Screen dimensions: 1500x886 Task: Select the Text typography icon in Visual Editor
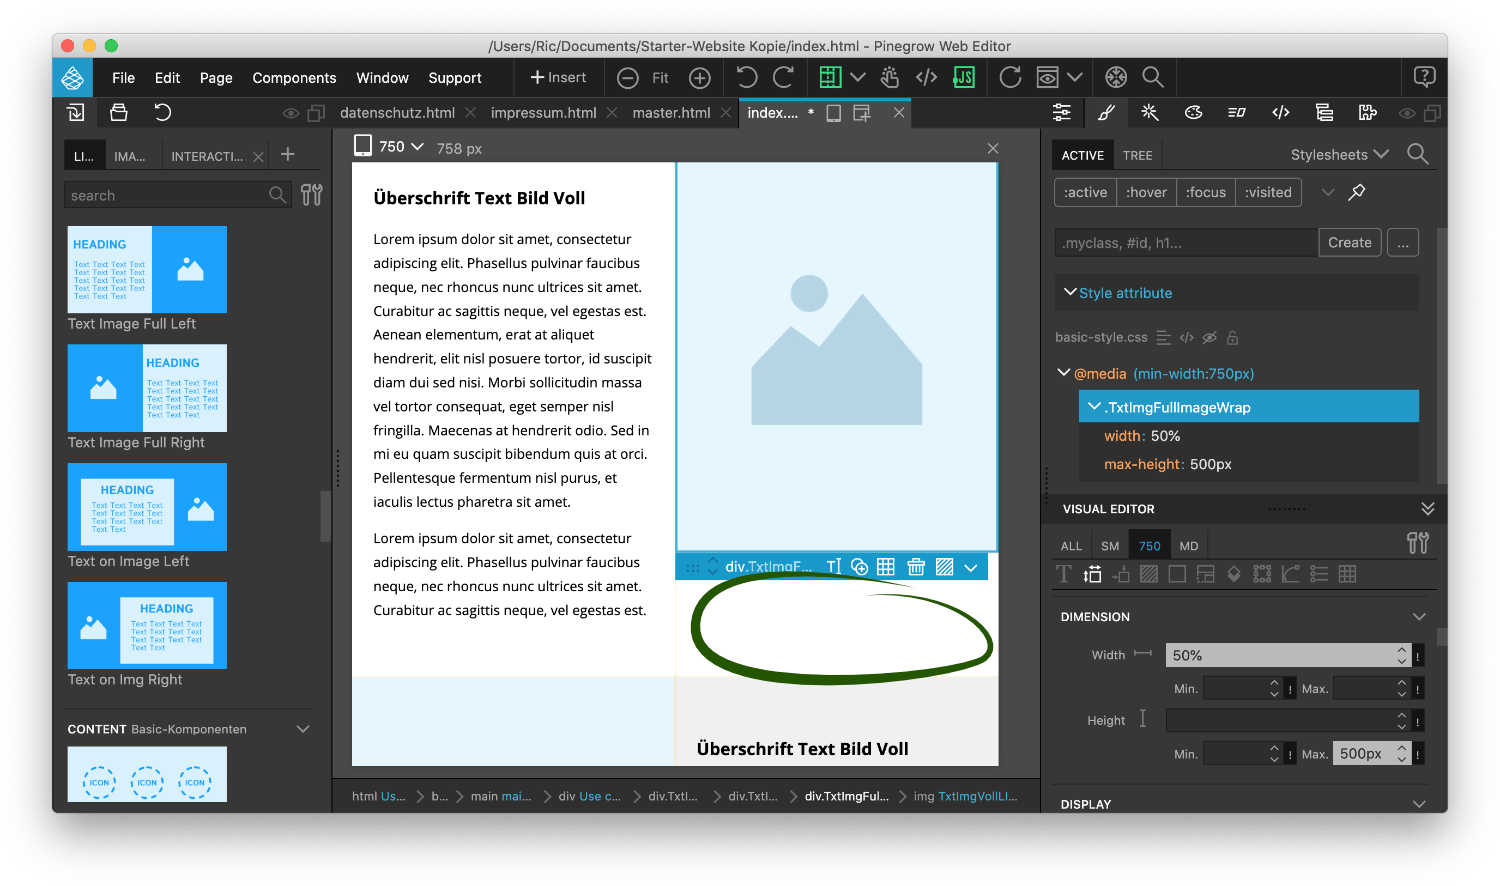[1064, 574]
